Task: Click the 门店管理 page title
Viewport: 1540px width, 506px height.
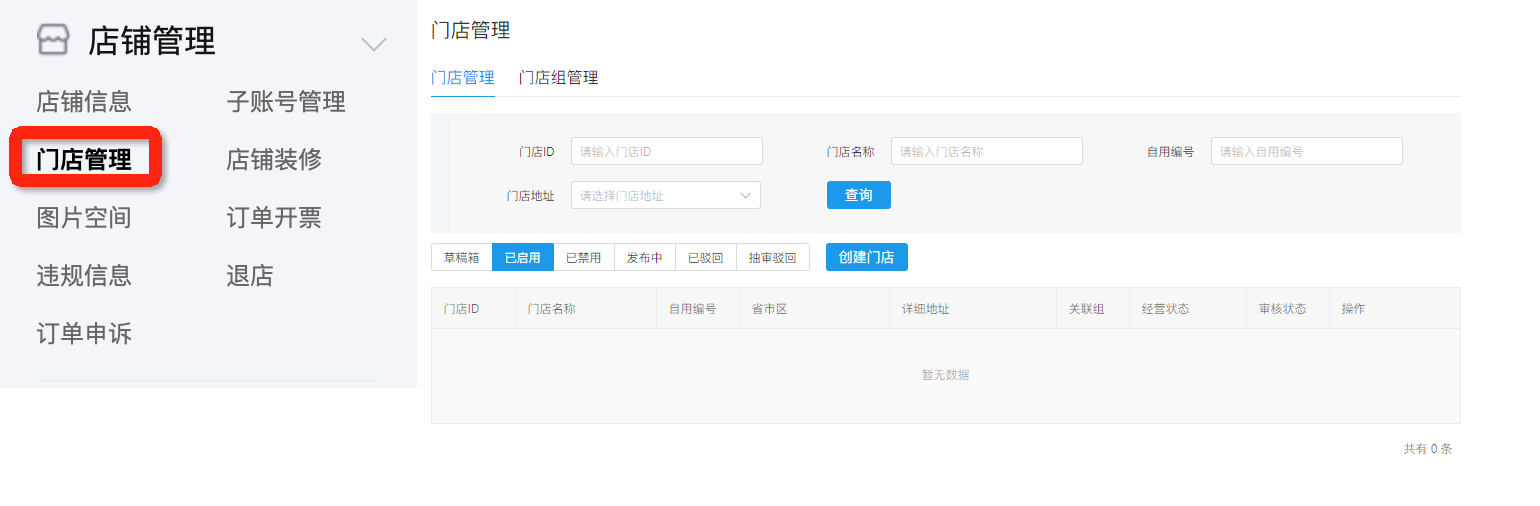Action: 471,30
